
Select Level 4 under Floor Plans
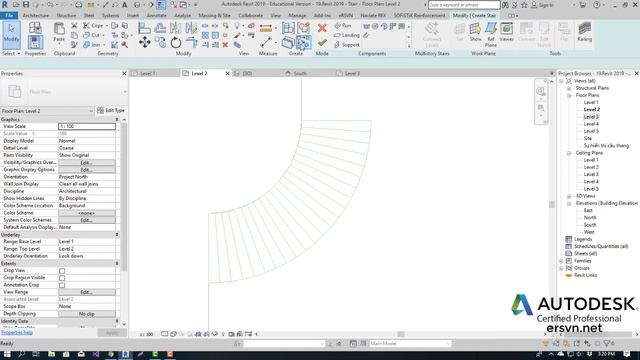pos(591,124)
